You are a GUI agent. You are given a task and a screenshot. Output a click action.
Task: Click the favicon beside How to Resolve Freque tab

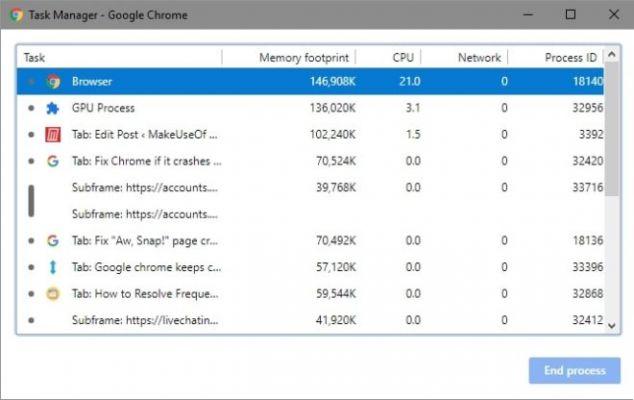point(53,294)
